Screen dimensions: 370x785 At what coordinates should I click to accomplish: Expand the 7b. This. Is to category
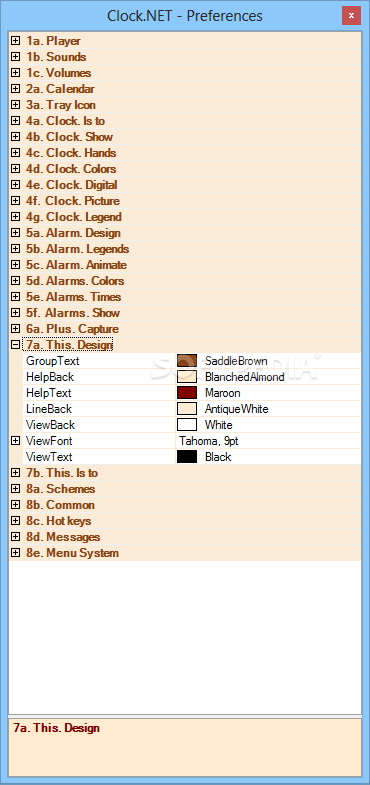pos(16,473)
